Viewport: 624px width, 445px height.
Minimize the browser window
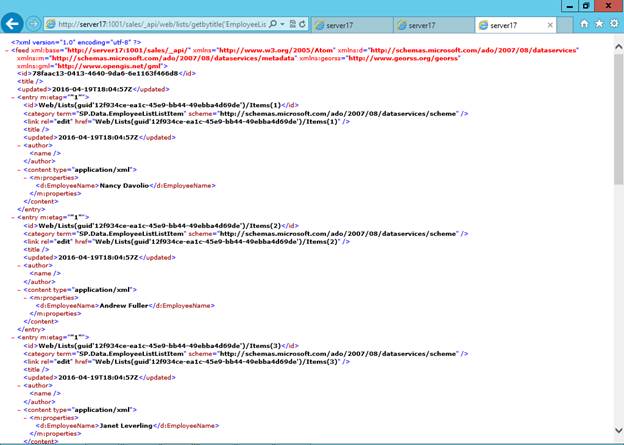click(x=570, y=6)
